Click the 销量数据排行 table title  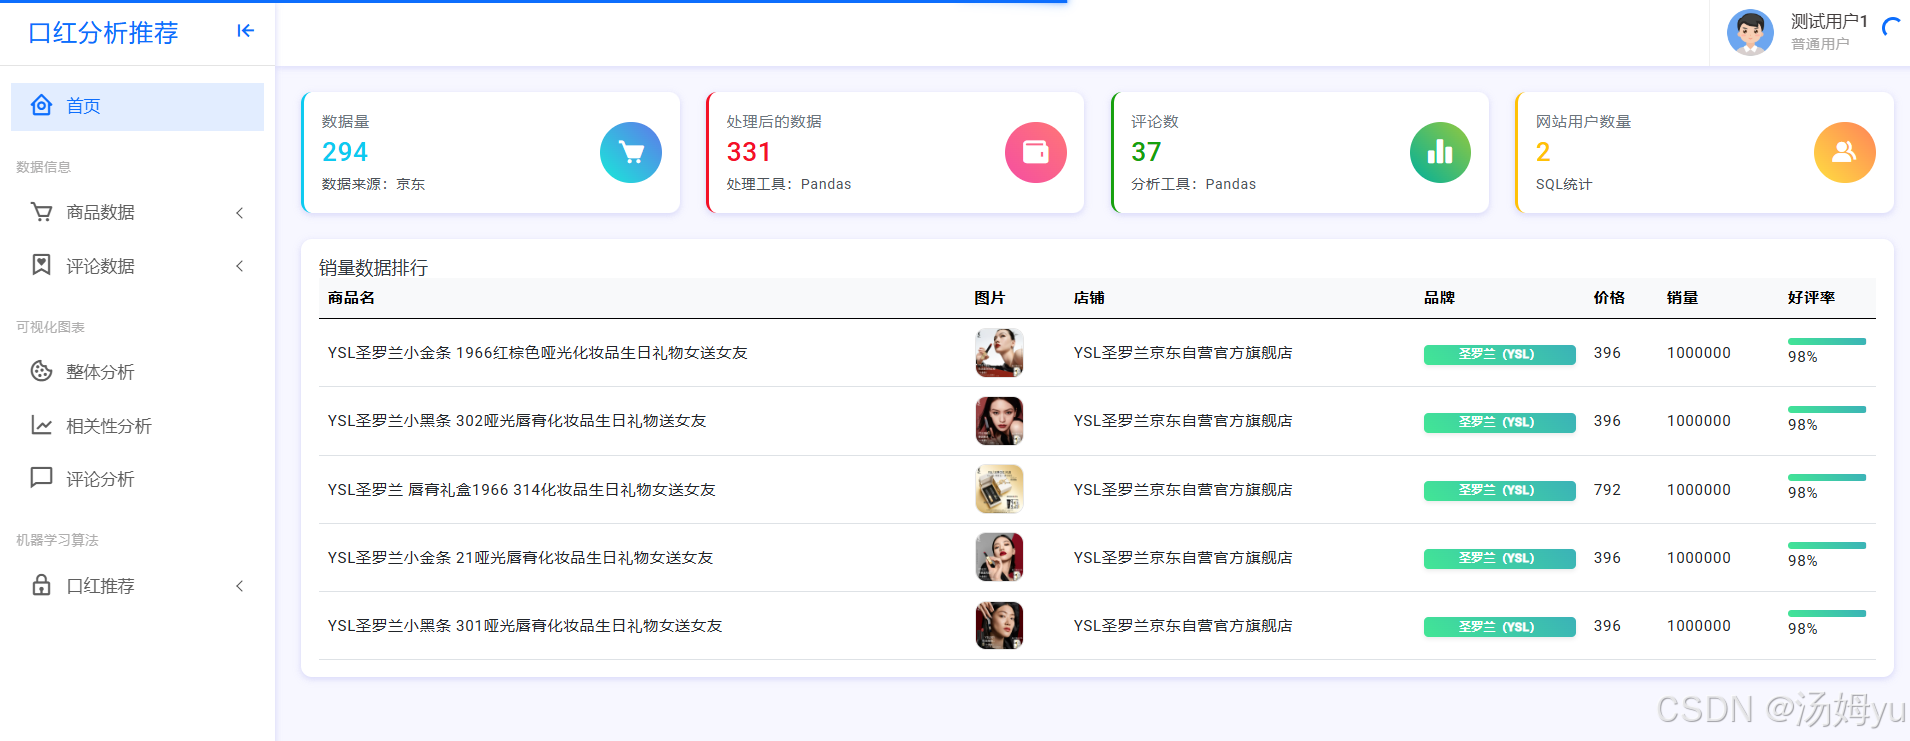373,267
